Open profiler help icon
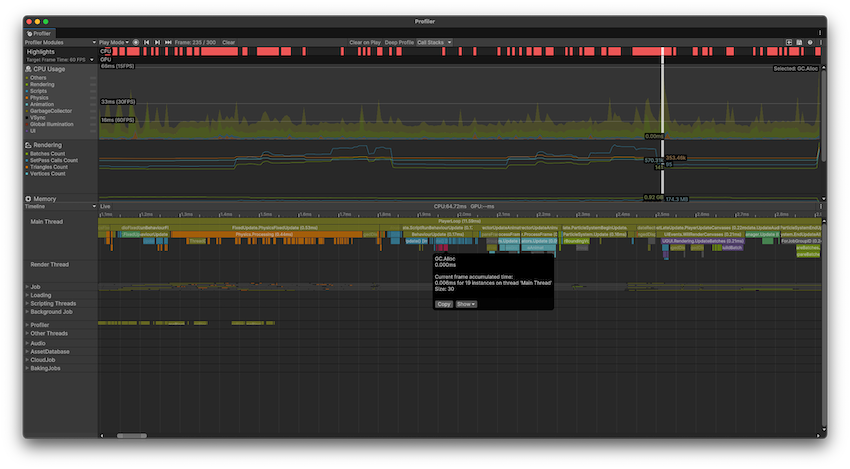 [810, 42]
